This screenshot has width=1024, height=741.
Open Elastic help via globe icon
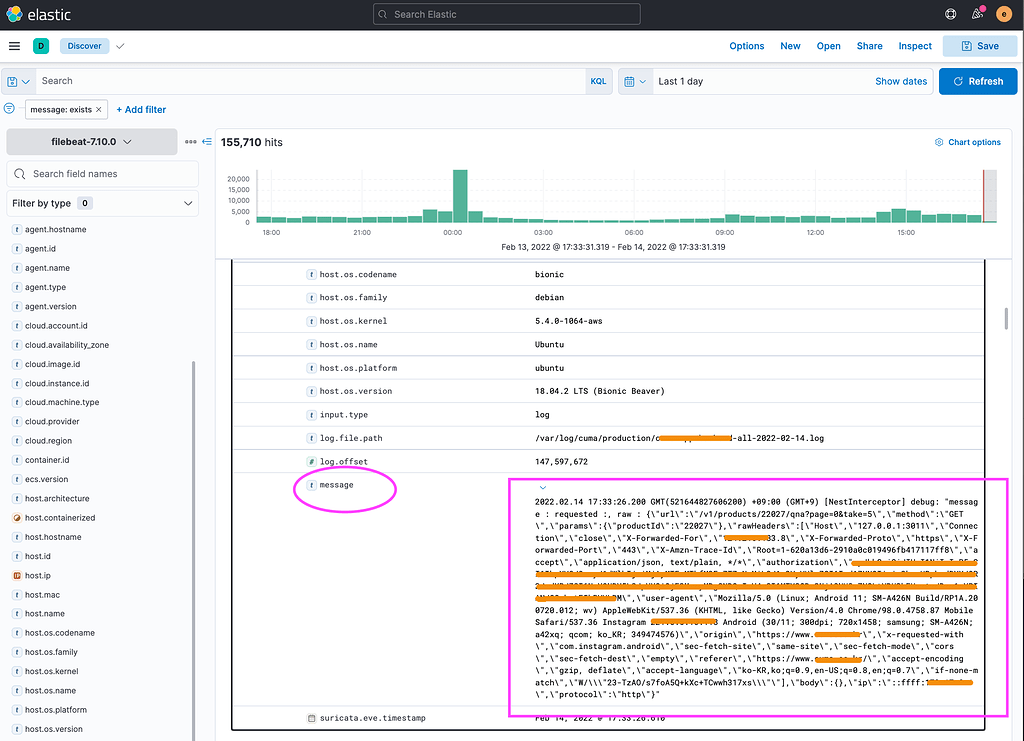(950, 14)
